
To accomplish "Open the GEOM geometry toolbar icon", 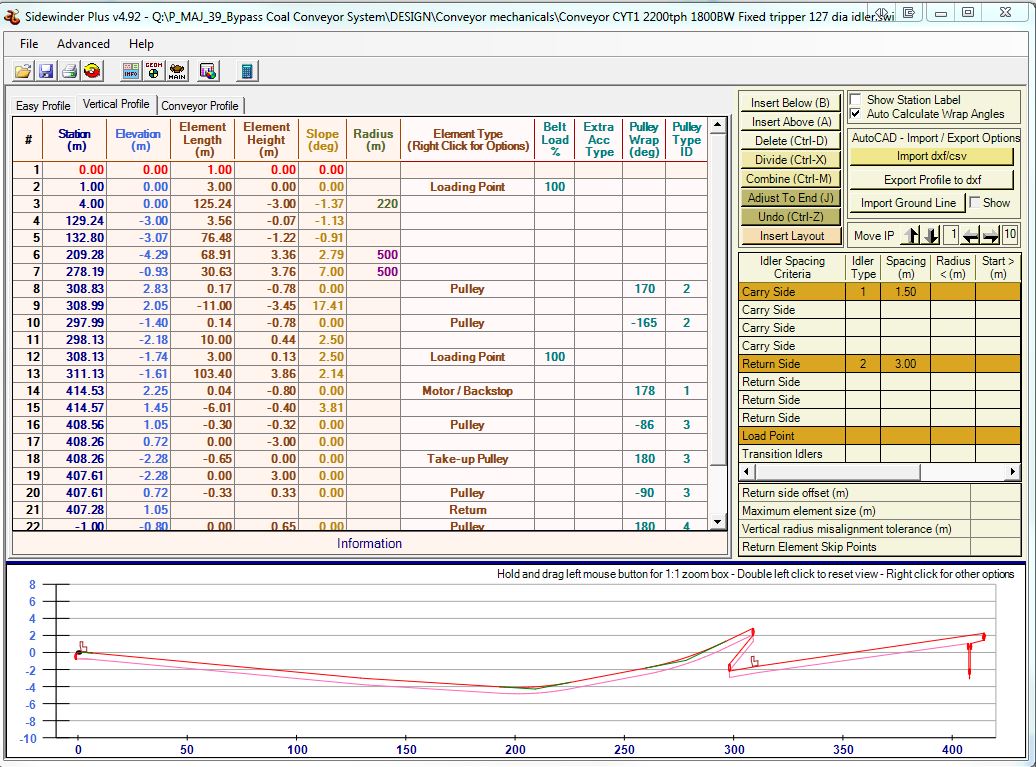I will [154, 71].
